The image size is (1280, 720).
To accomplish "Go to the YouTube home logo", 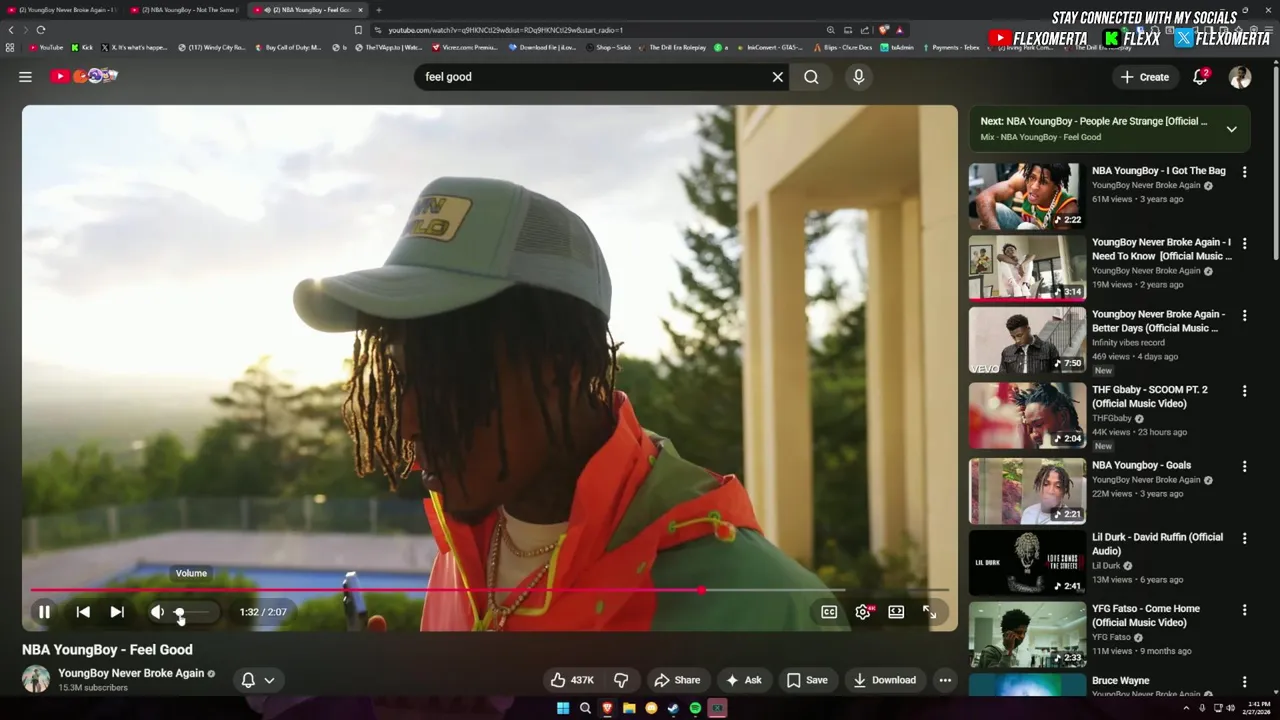I will pyautogui.click(x=84, y=76).
